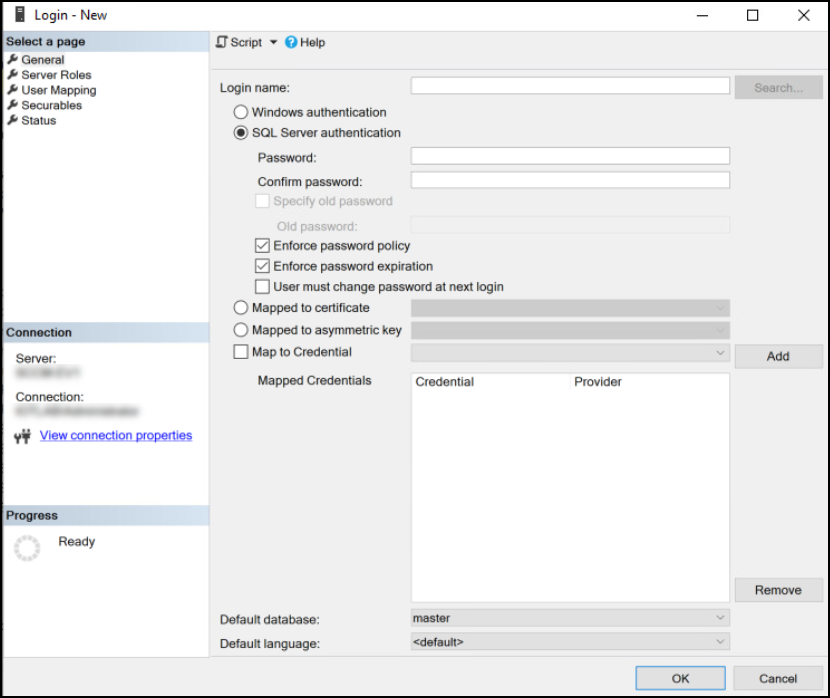Open the Map to Credential dropdown
Image resolution: width=830 pixels, height=698 pixels.
pyautogui.click(x=570, y=353)
